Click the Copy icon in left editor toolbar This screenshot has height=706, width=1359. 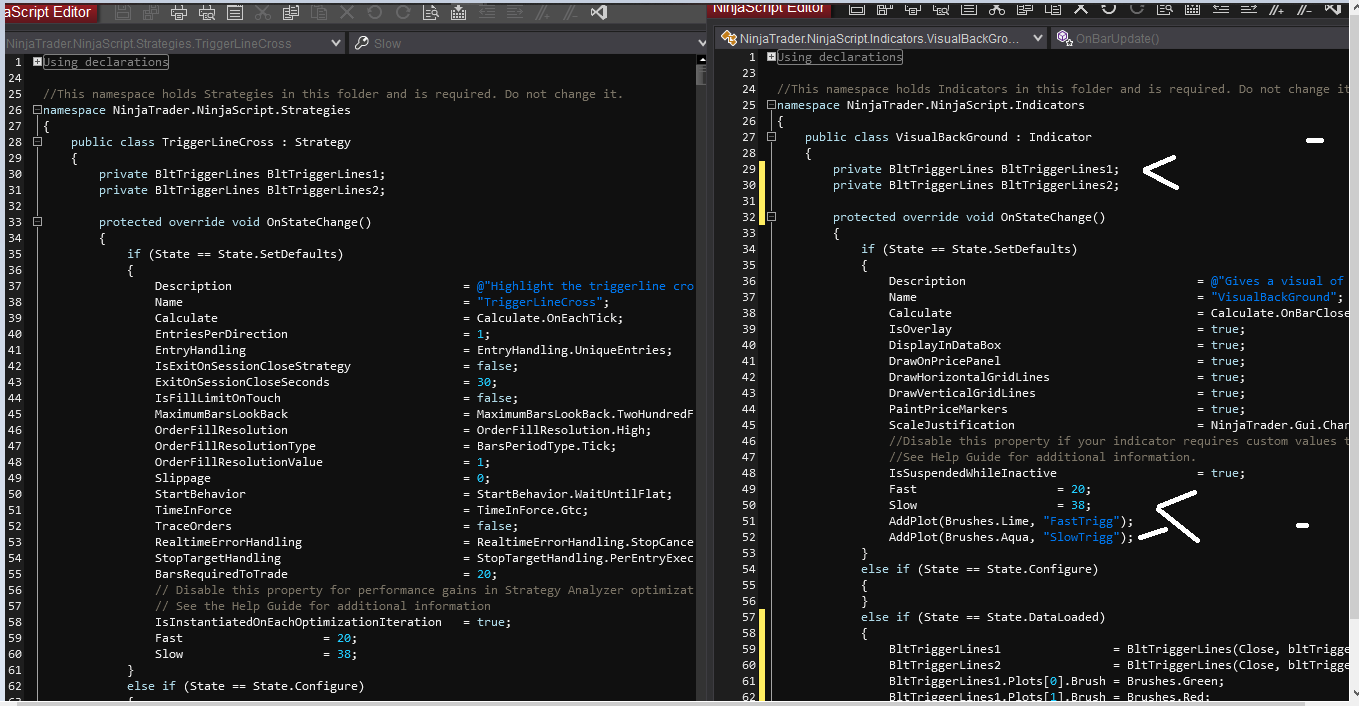(x=291, y=13)
